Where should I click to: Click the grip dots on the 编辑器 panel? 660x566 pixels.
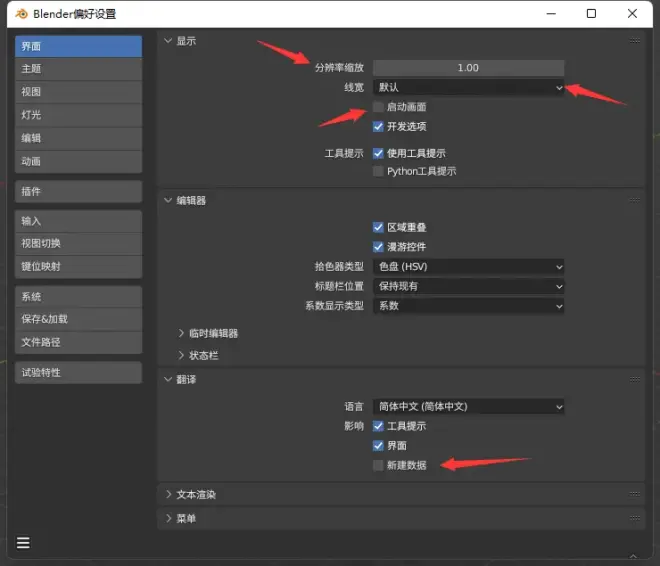(x=635, y=200)
